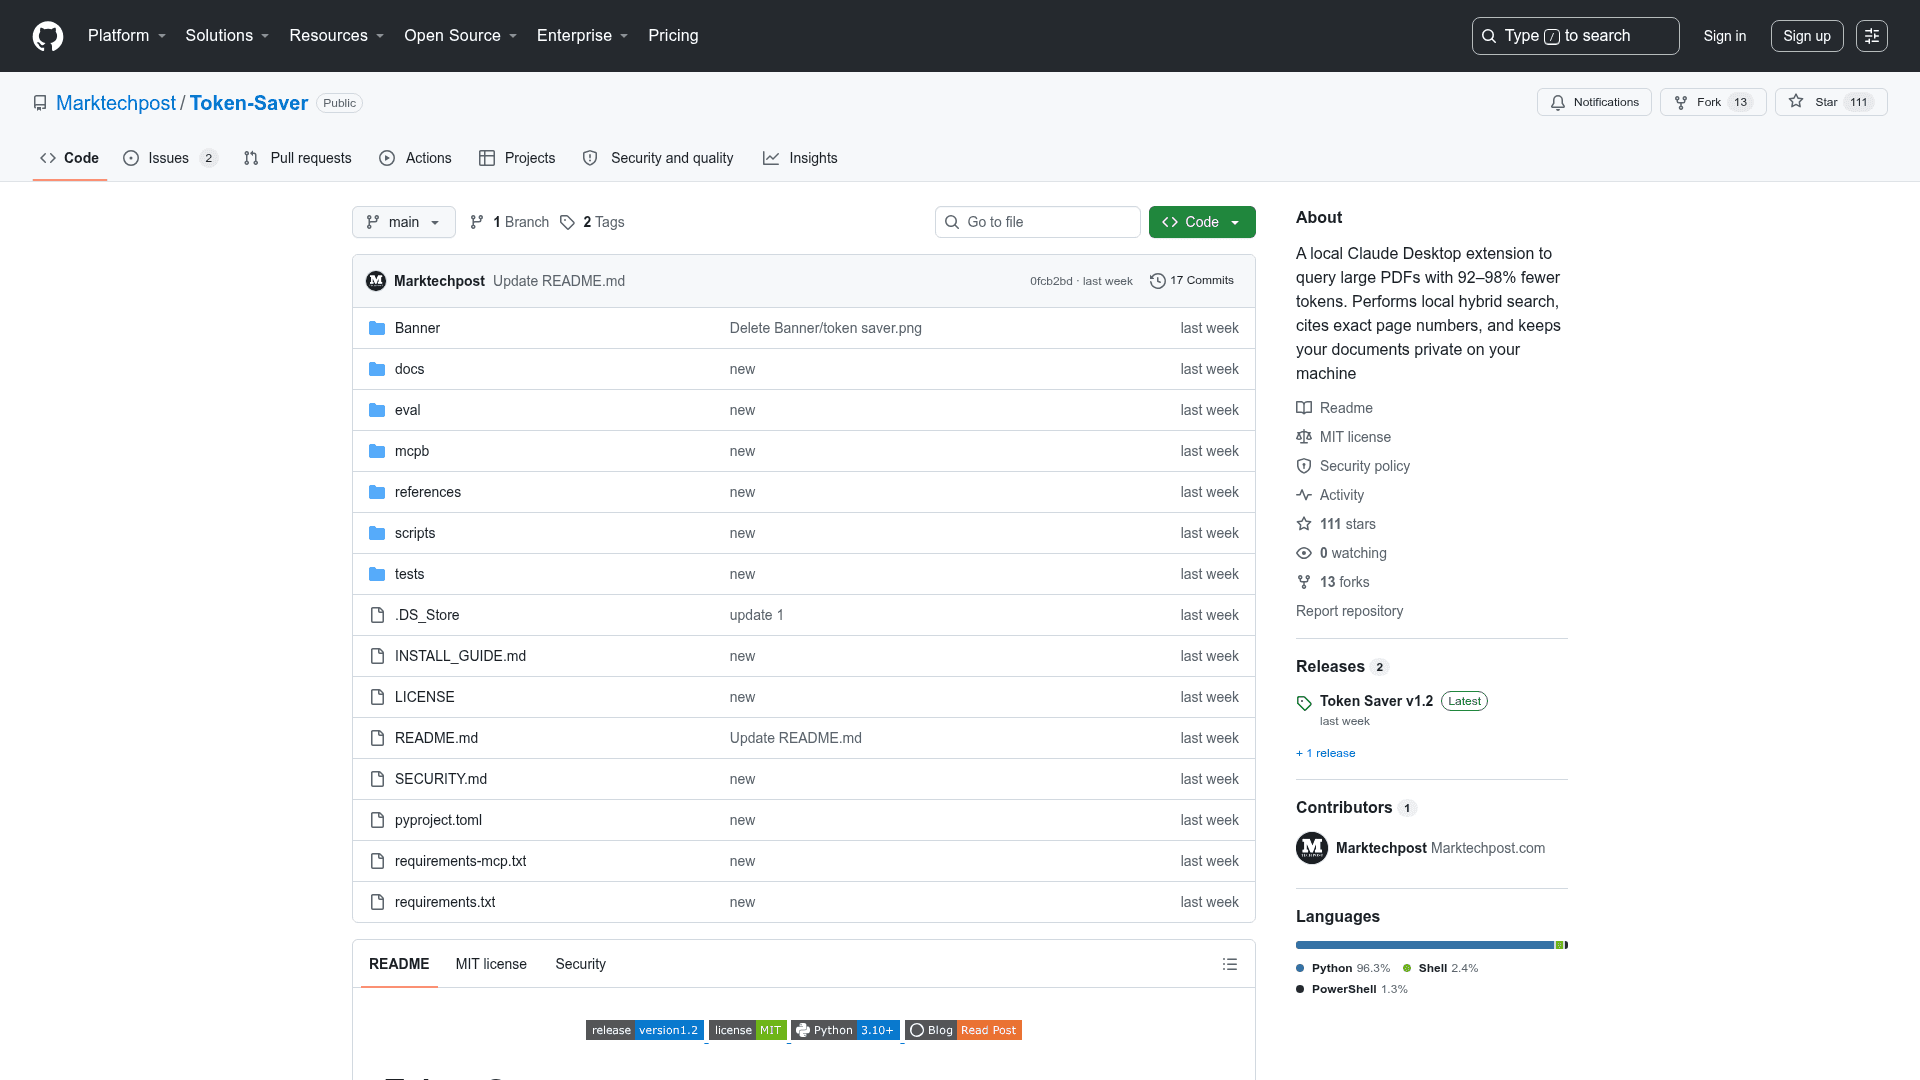Viewport: 1920px width, 1080px height.
Task: Open the README outline icon
Action: 1230,964
